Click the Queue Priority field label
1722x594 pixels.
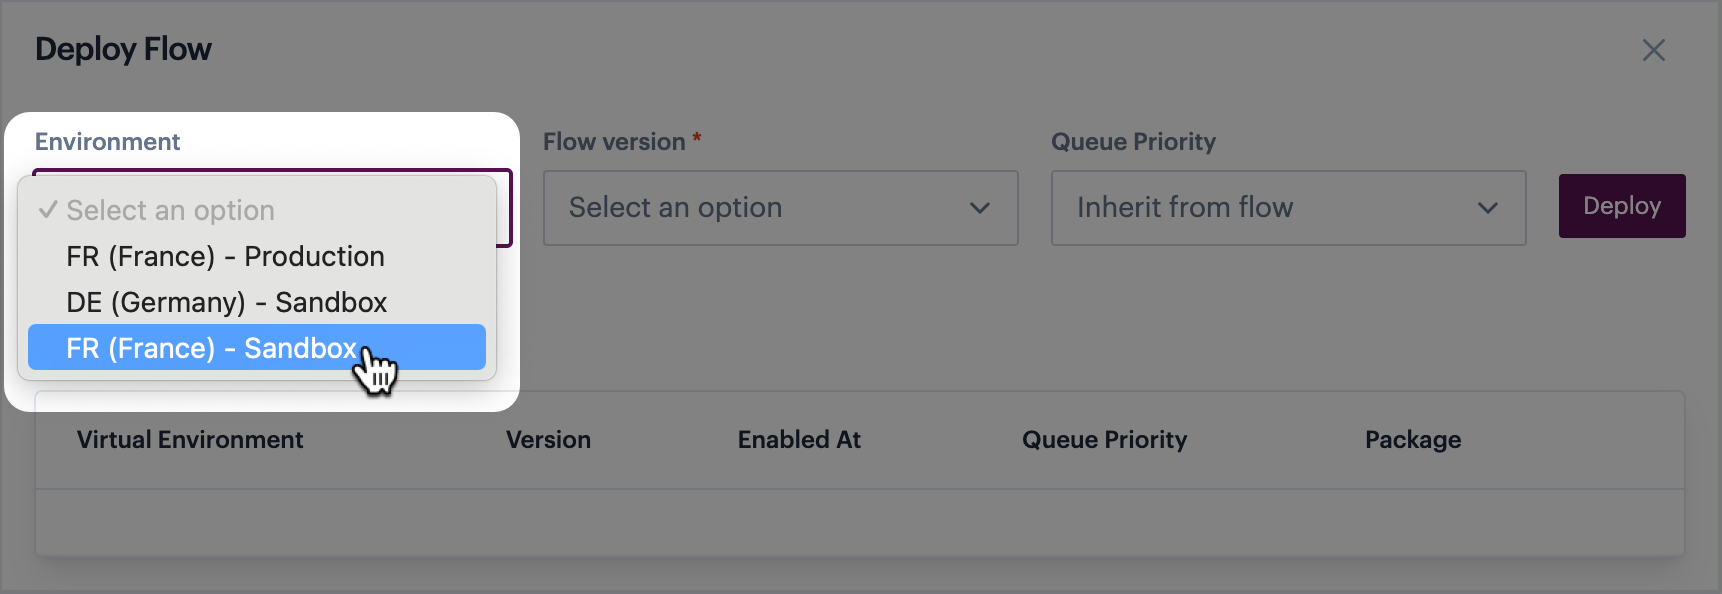tap(1133, 142)
